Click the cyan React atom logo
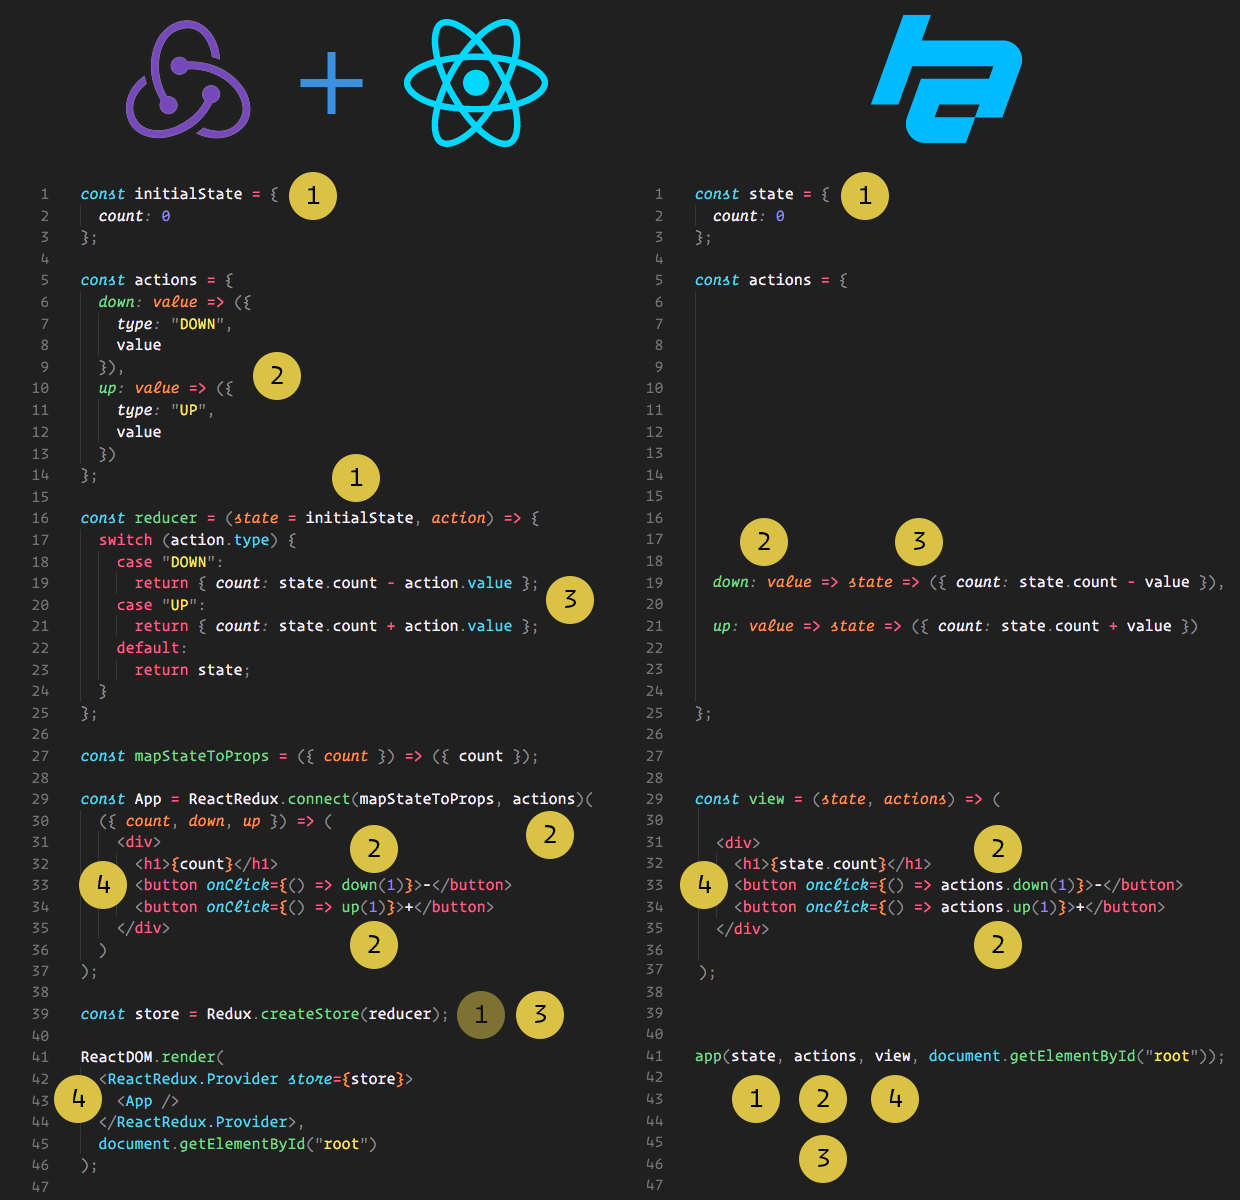 point(476,81)
